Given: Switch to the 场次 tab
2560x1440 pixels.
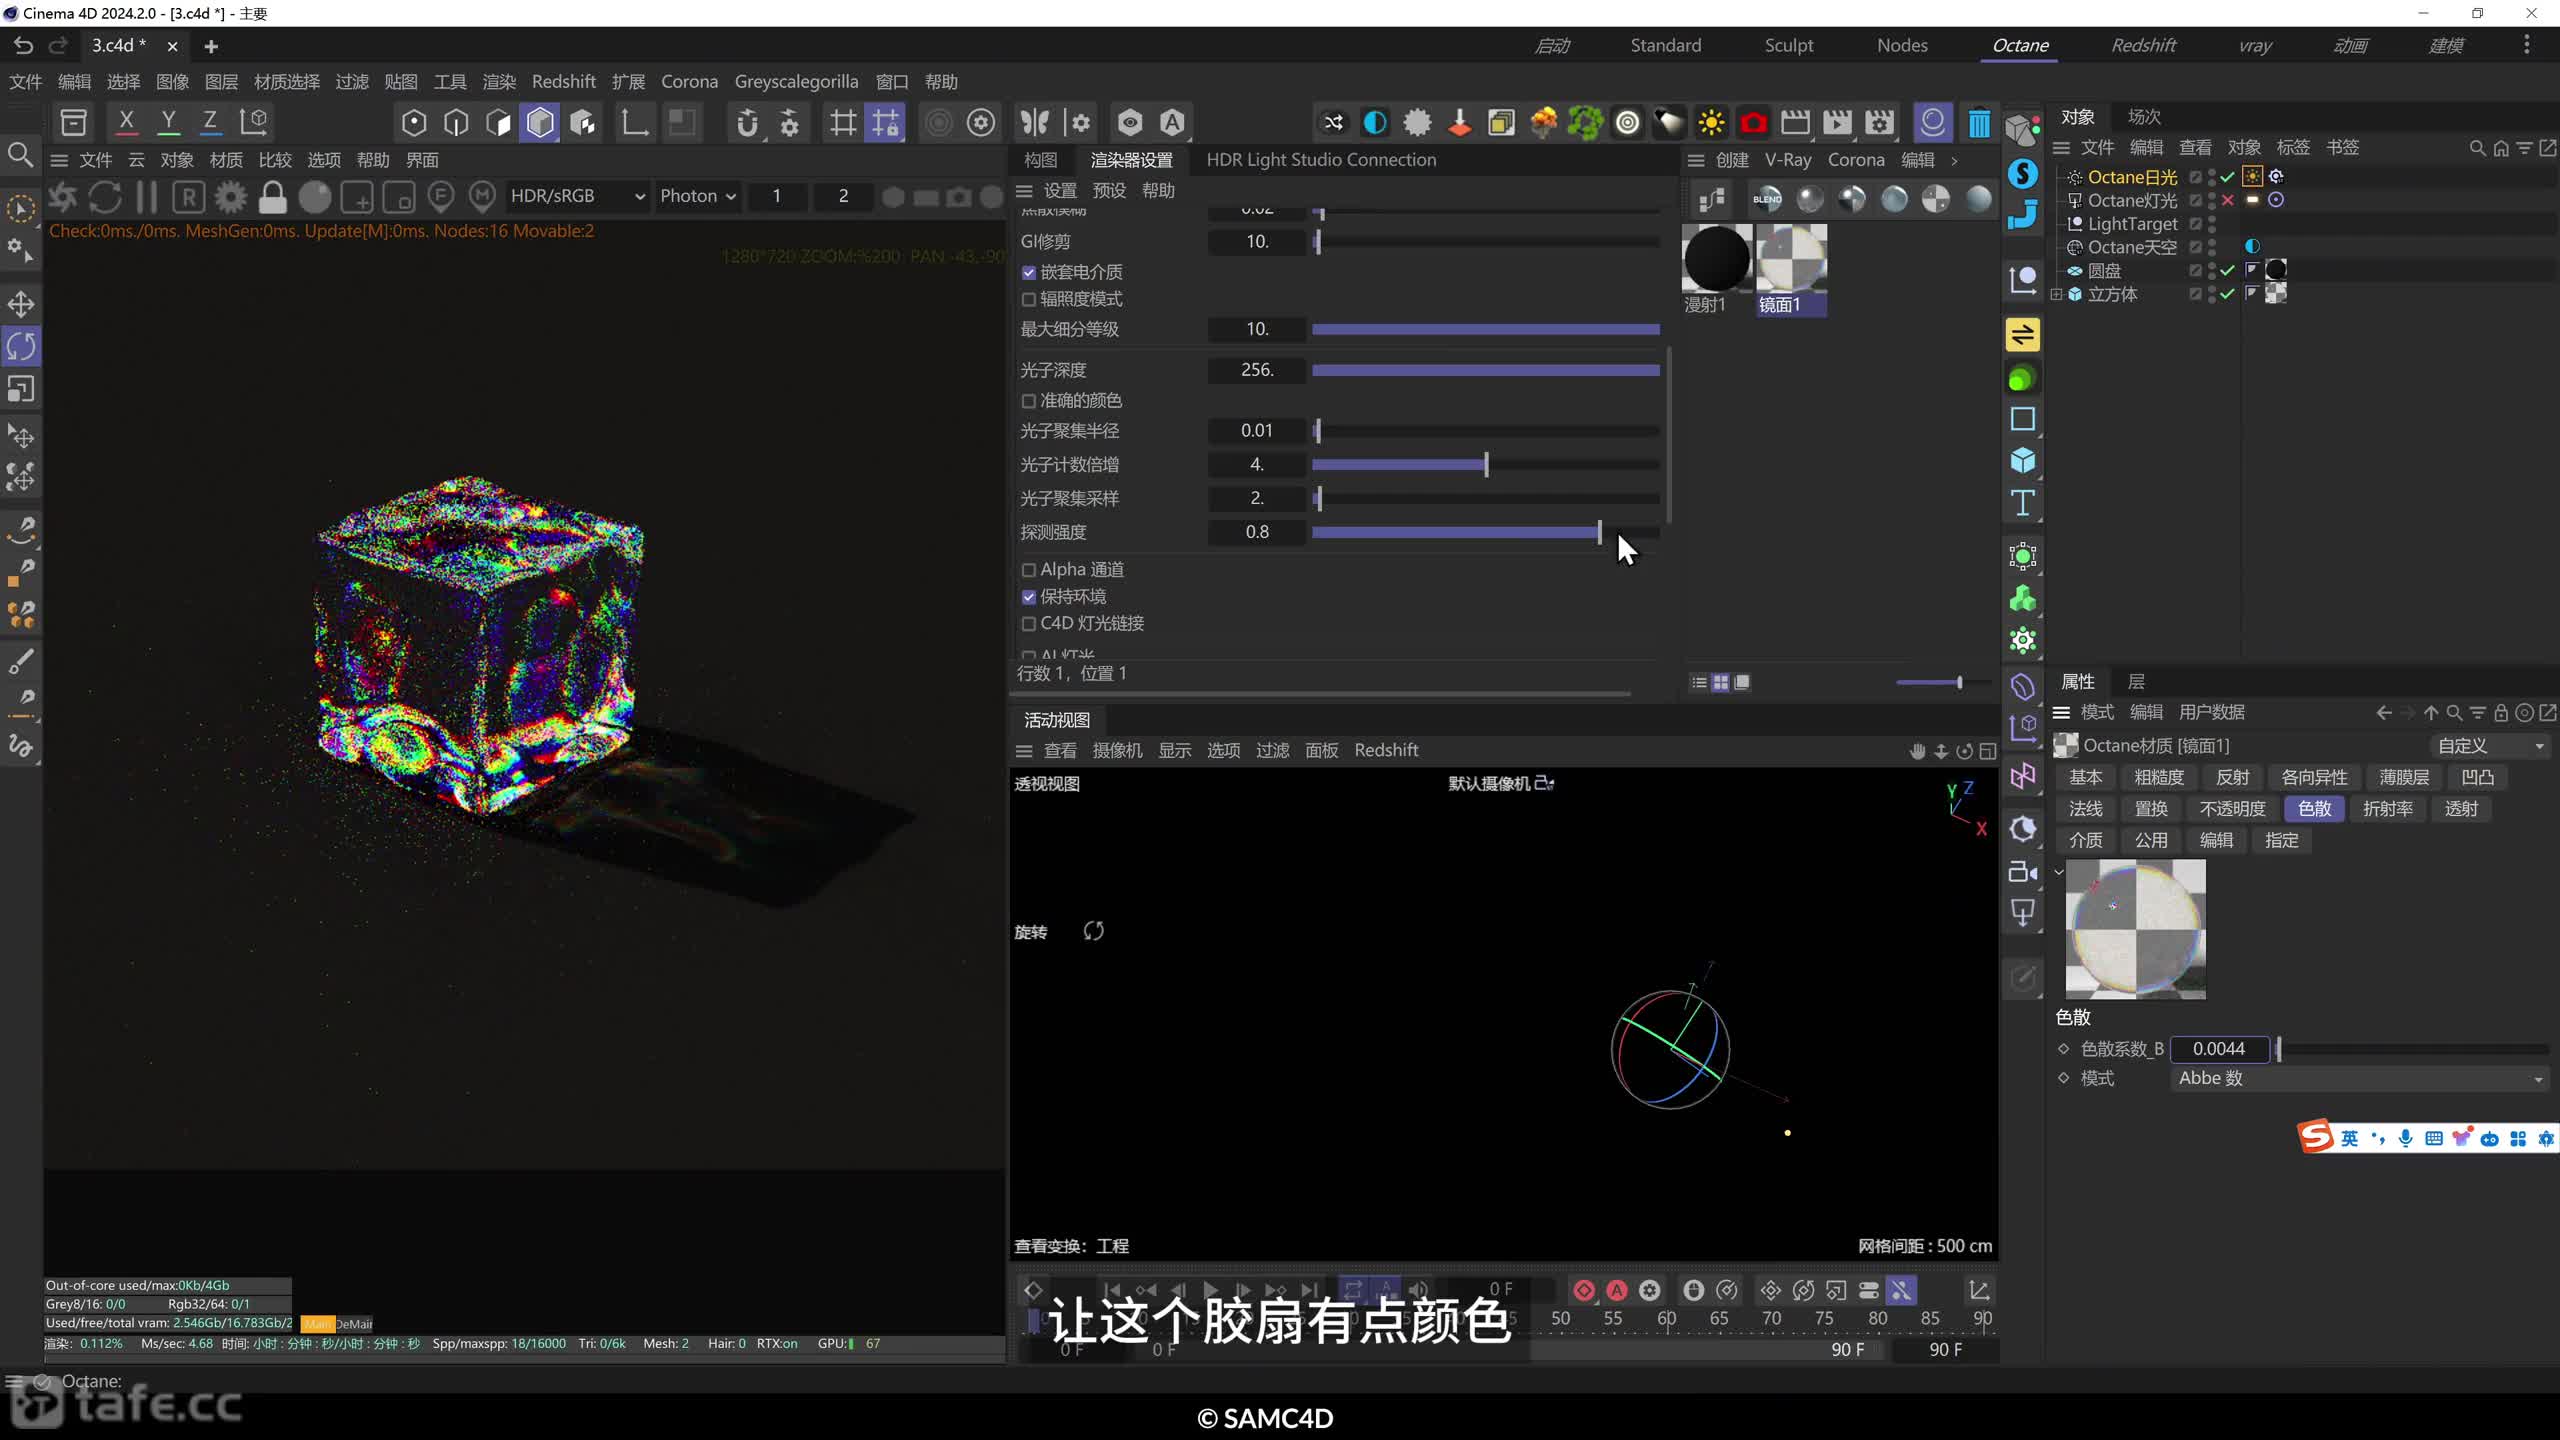Looking at the screenshot, I should click(x=2144, y=117).
